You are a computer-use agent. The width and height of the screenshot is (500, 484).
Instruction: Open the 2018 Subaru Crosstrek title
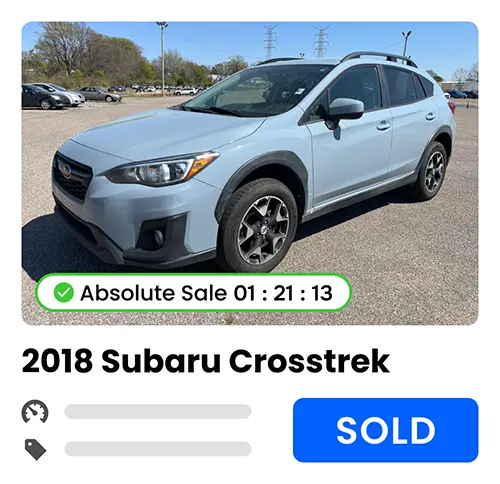tap(206, 361)
